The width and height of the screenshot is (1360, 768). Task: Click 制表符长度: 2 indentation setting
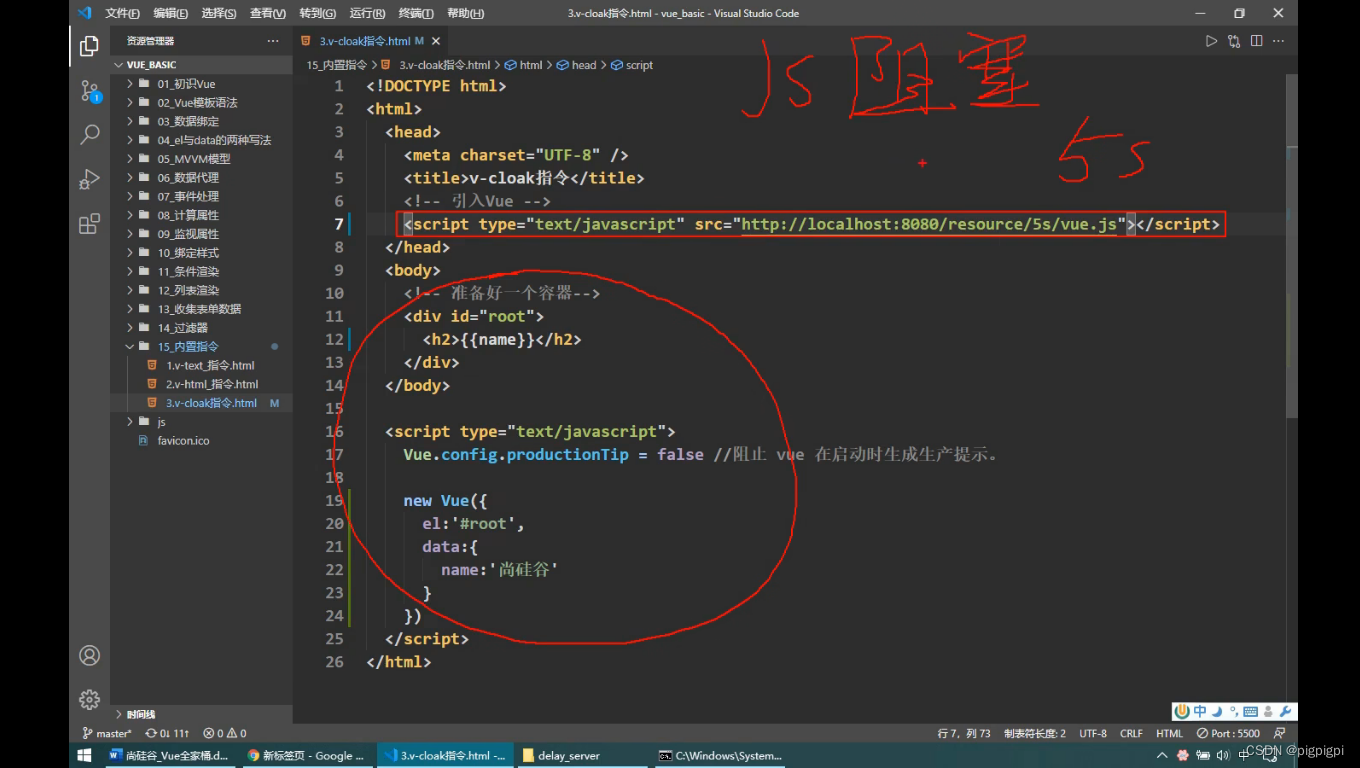tap(1034, 733)
